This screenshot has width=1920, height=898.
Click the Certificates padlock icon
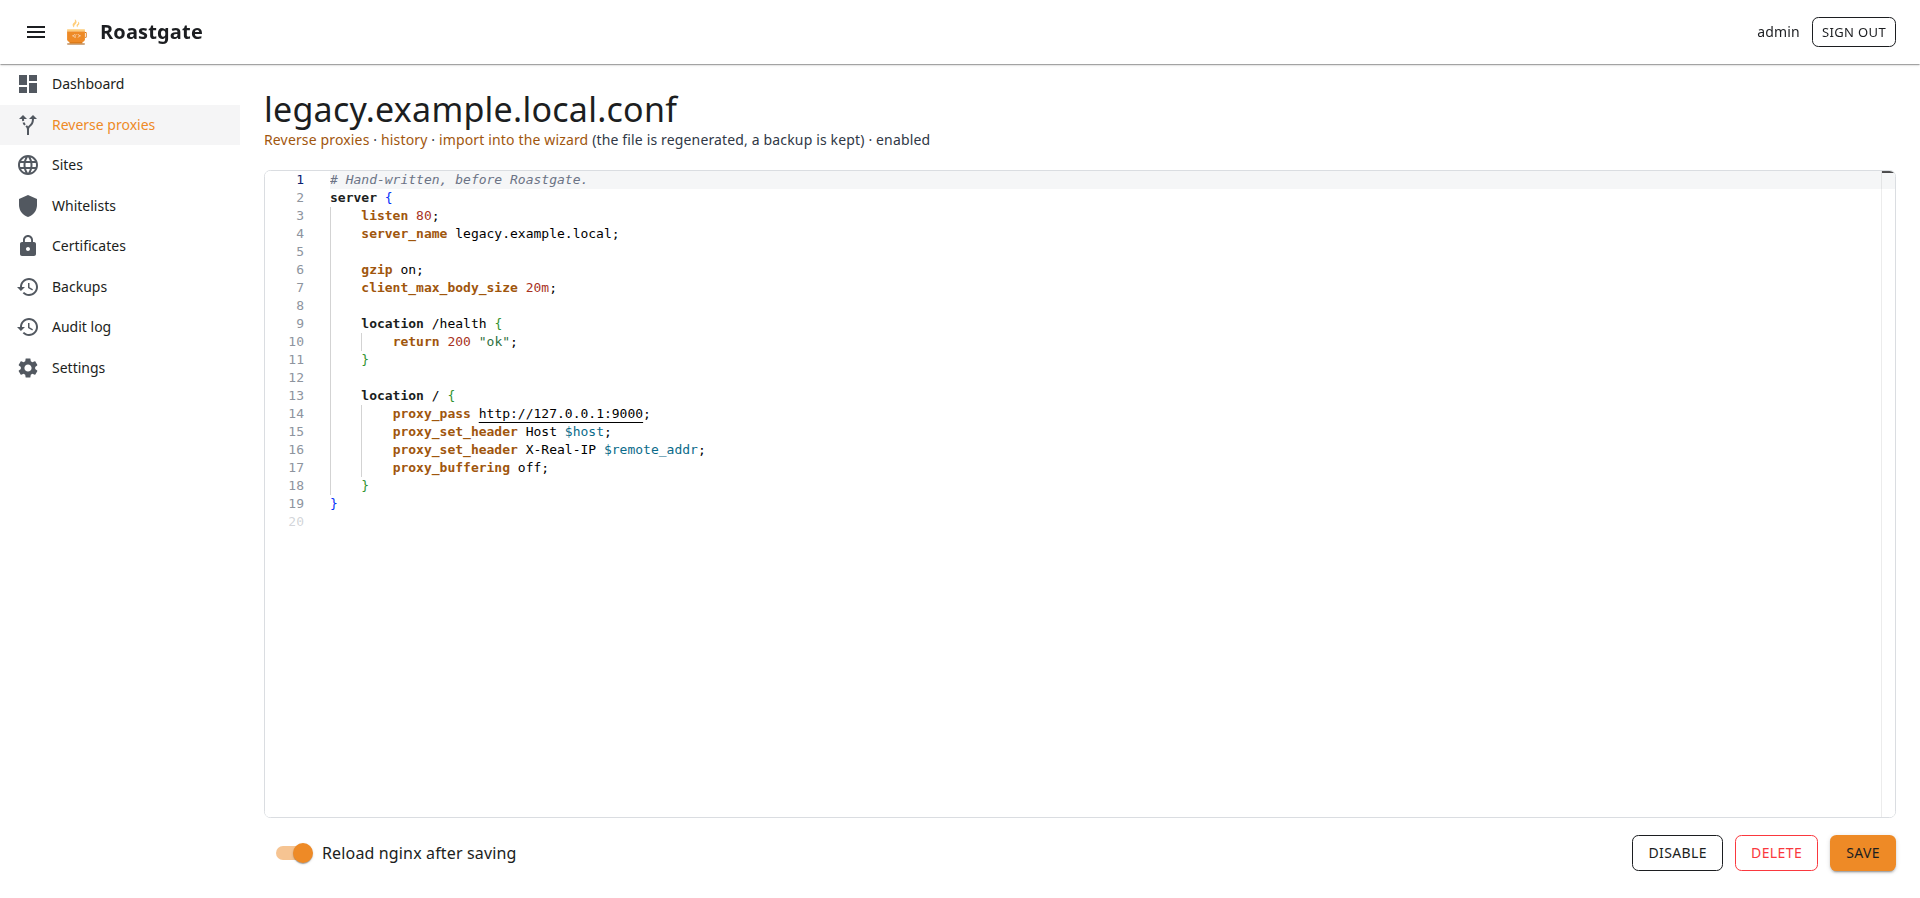tap(28, 246)
